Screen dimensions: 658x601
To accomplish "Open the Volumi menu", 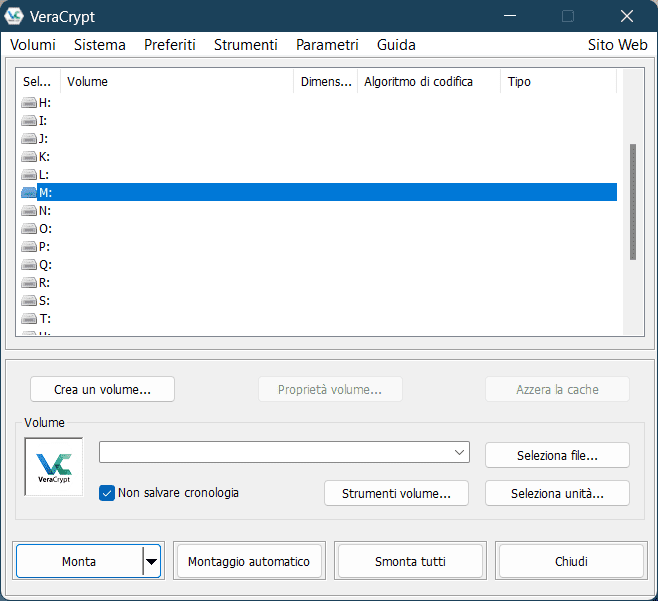I will [x=33, y=45].
